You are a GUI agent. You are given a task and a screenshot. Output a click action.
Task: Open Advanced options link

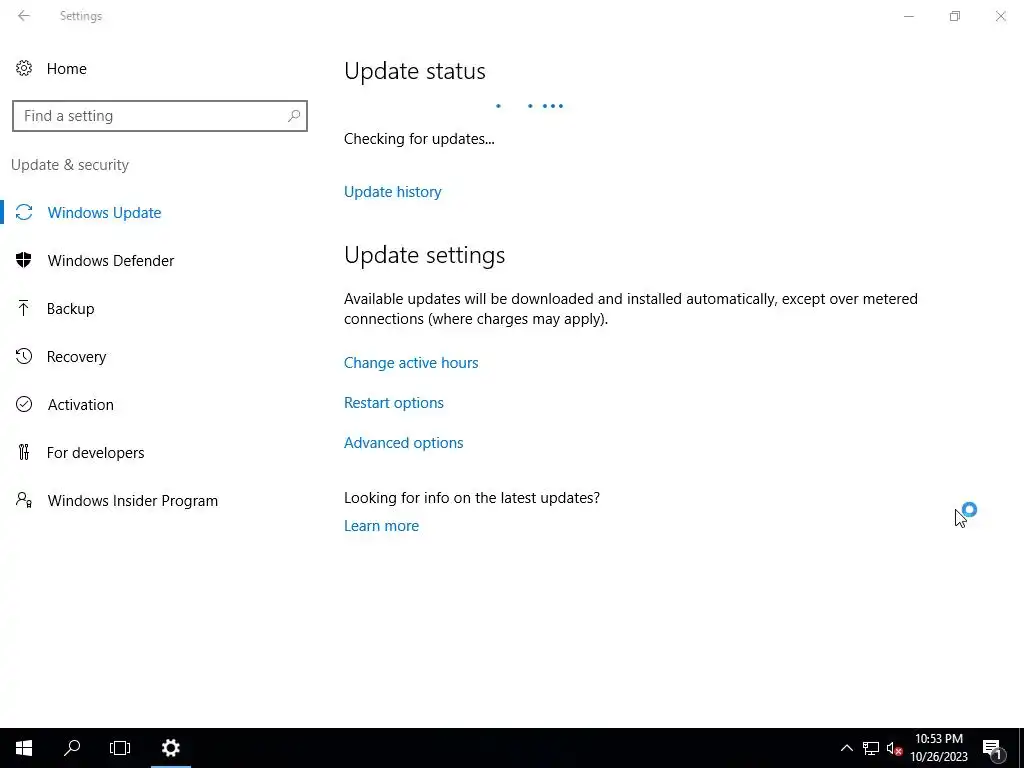pos(404,443)
